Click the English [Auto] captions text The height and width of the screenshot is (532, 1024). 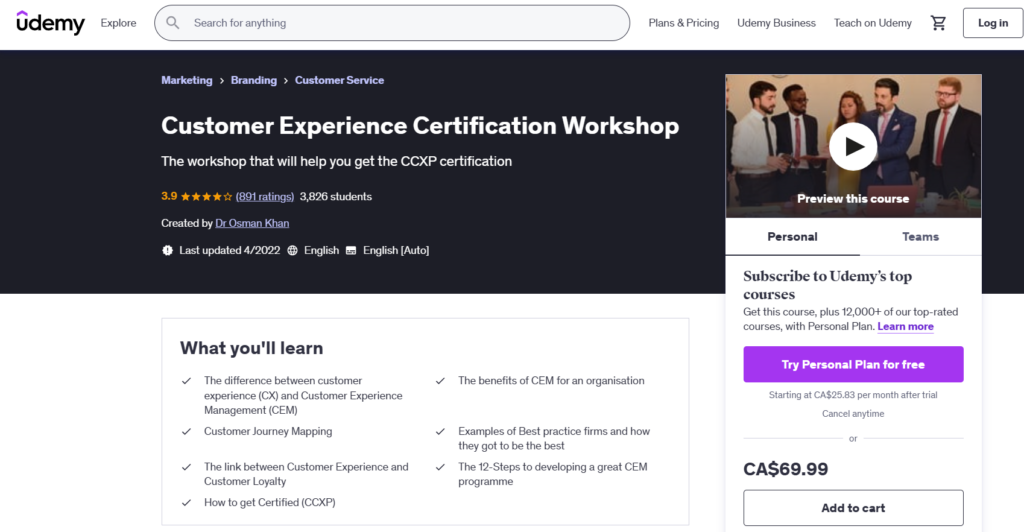click(396, 250)
